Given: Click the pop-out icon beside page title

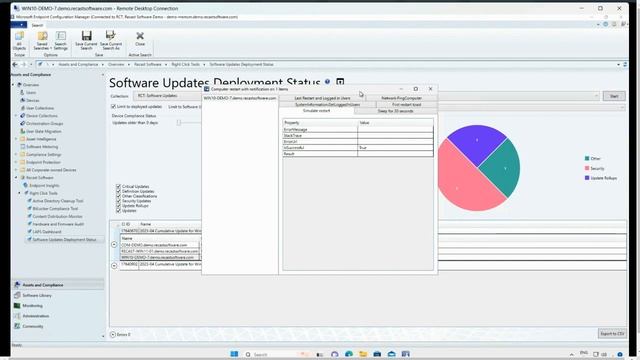Looking at the screenshot, I should [x=340, y=82].
